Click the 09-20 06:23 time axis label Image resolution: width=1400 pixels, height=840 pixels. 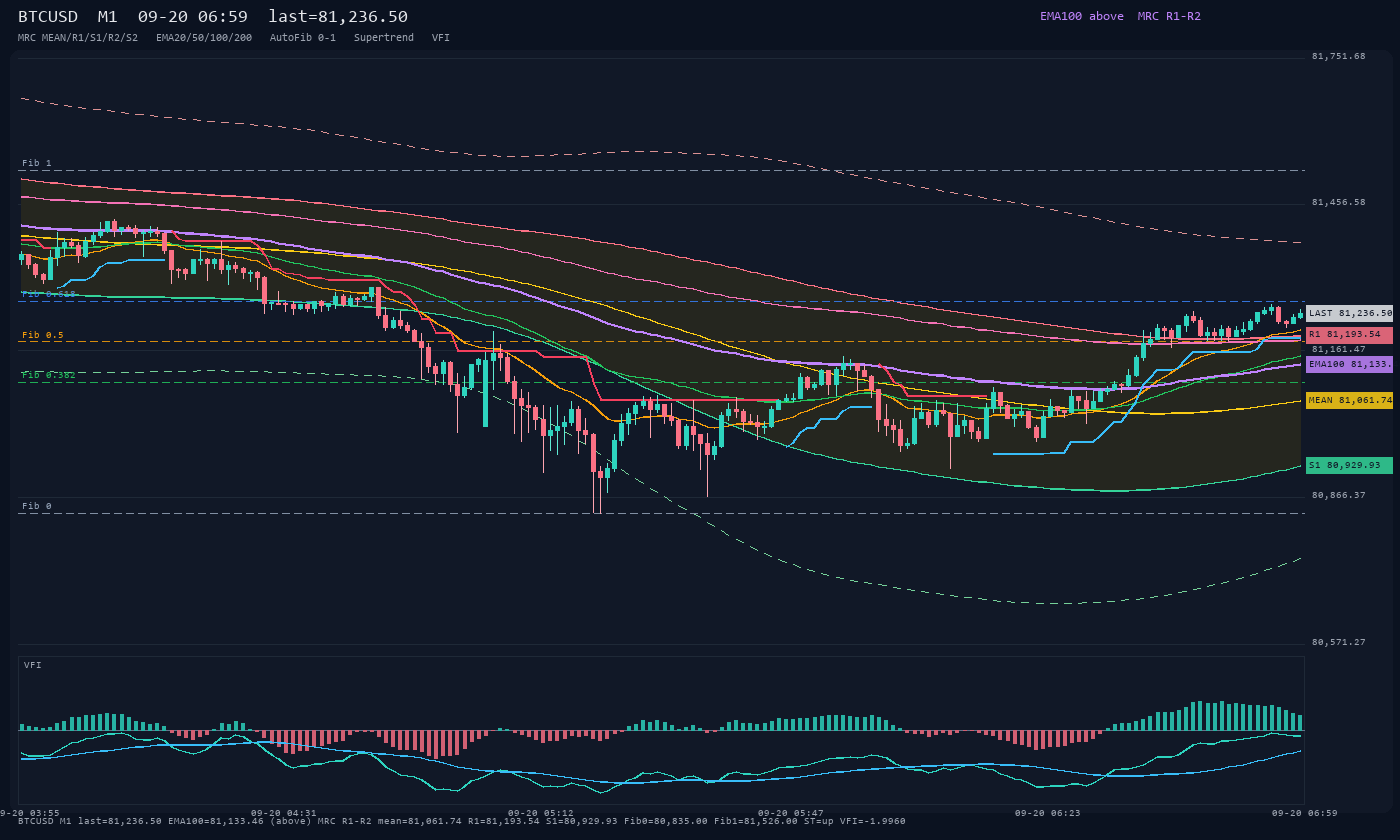tap(1047, 813)
